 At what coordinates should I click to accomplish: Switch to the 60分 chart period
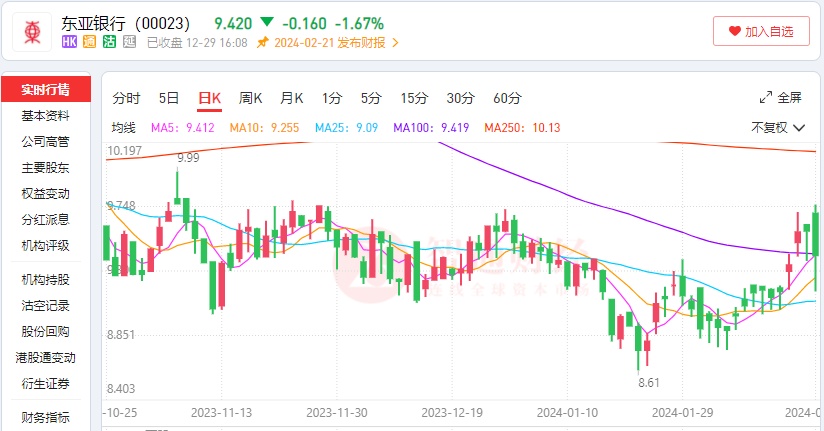(507, 98)
